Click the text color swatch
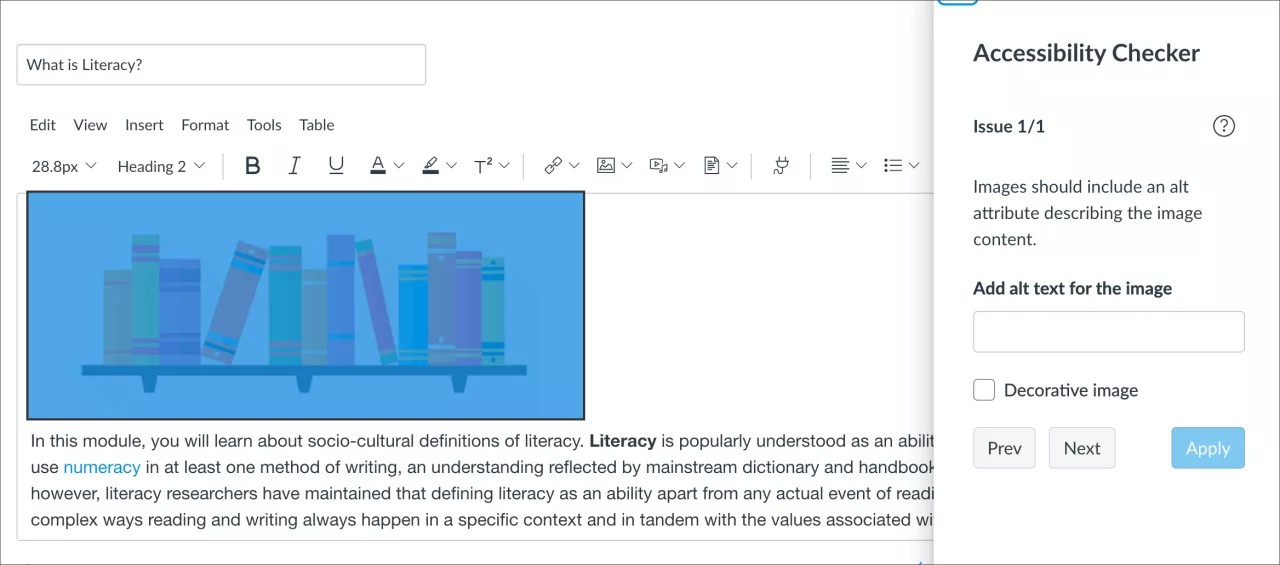 (x=378, y=166)
